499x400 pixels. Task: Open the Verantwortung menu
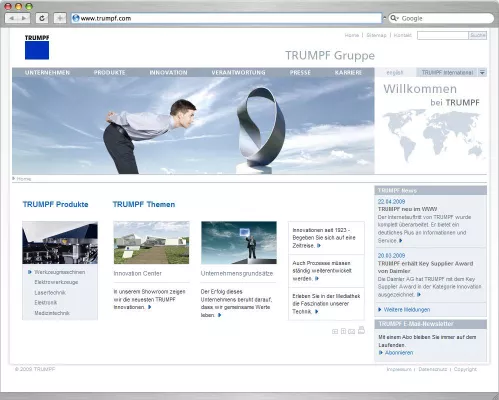238,72
